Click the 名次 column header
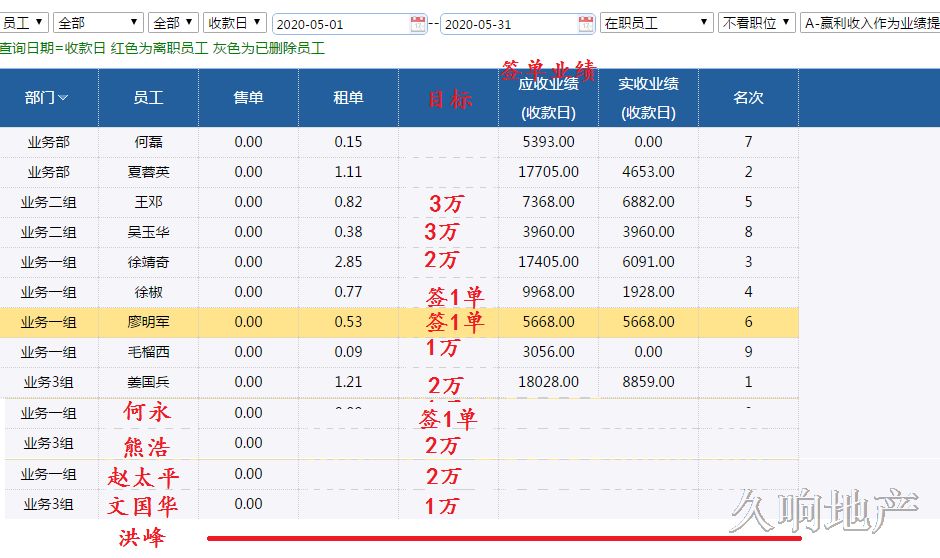The image size is (940, 558). (x=748, y=97)
